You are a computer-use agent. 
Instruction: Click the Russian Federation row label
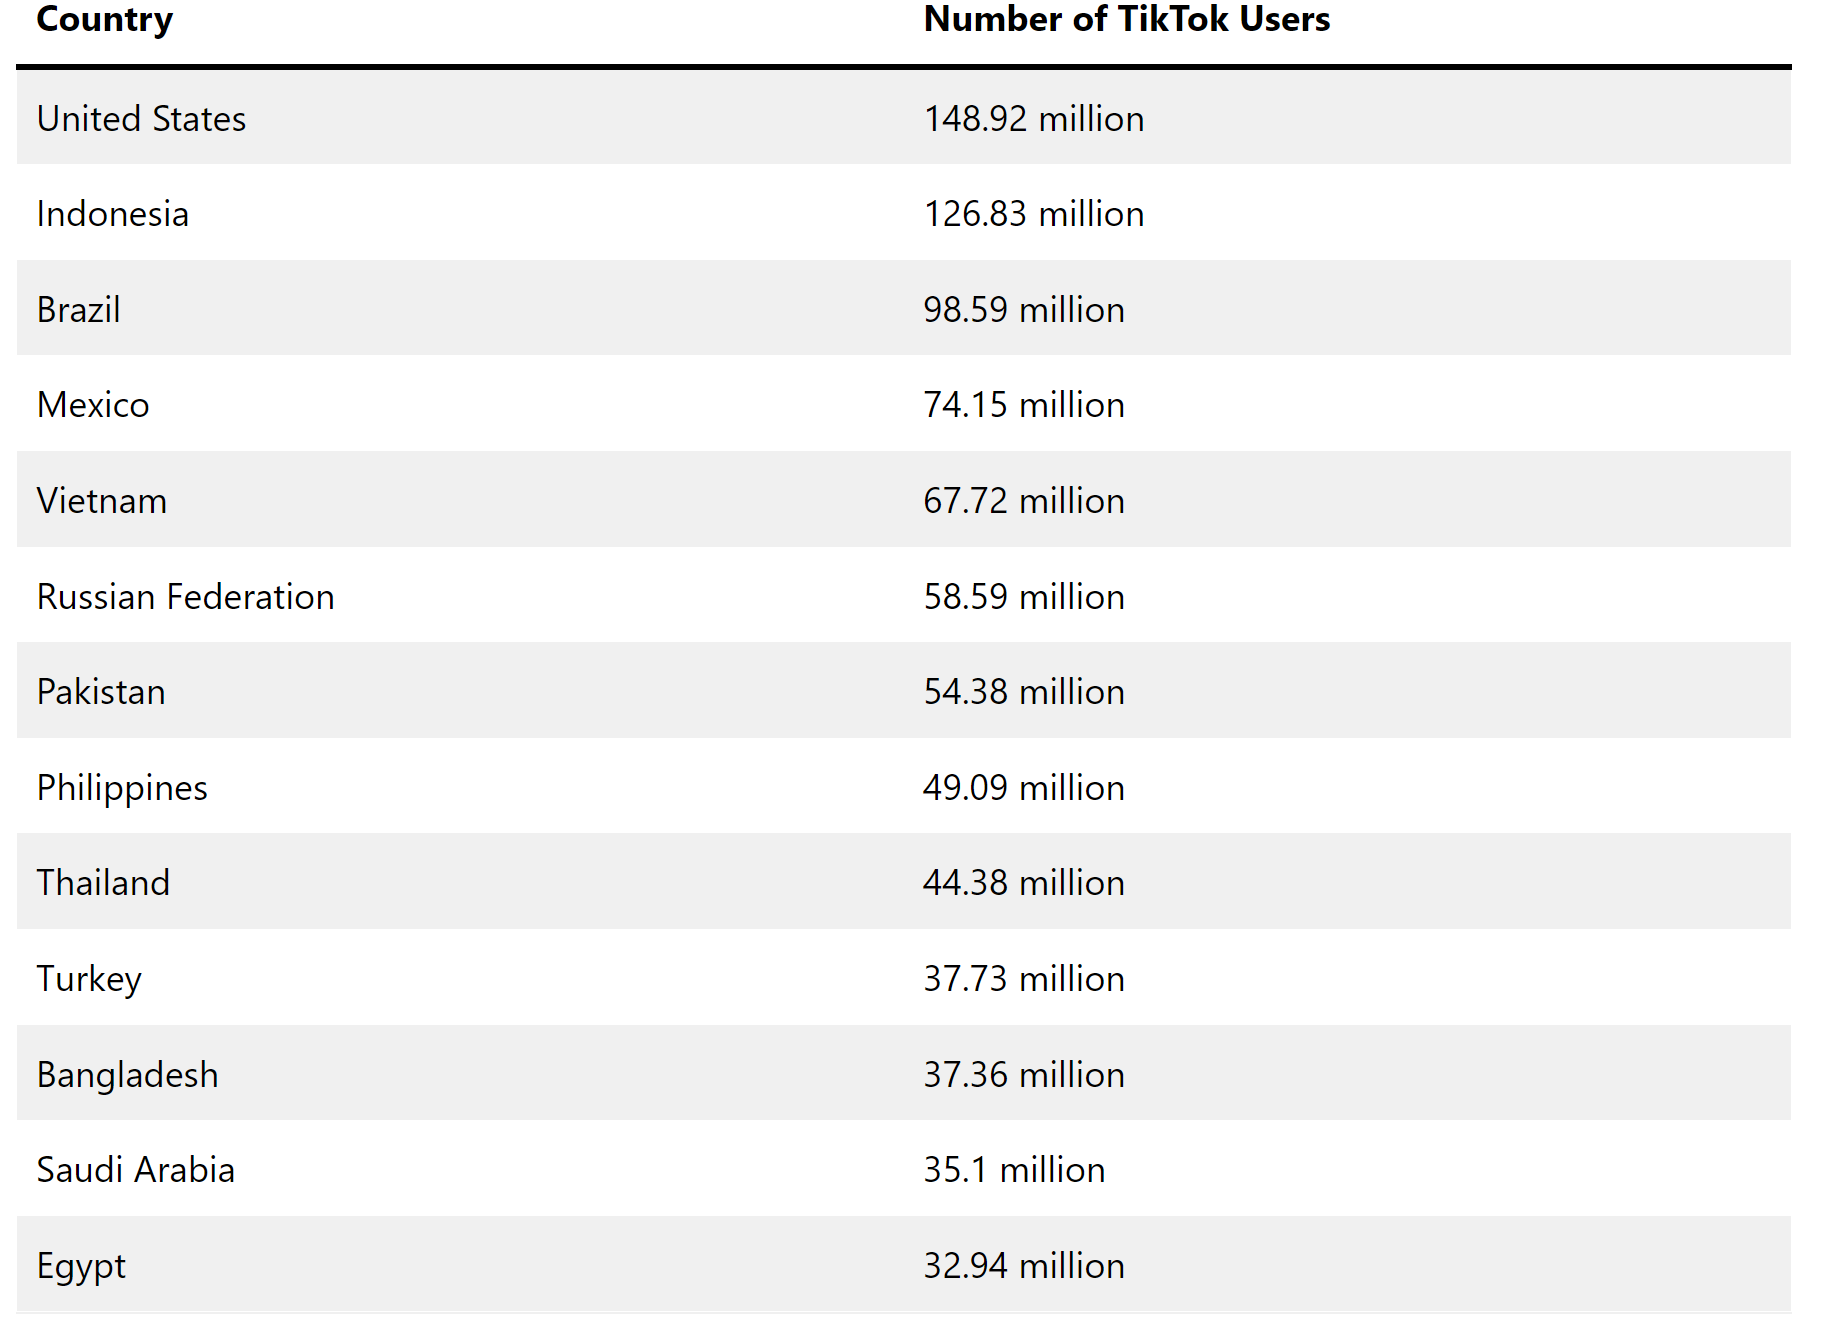click(186, 596)
